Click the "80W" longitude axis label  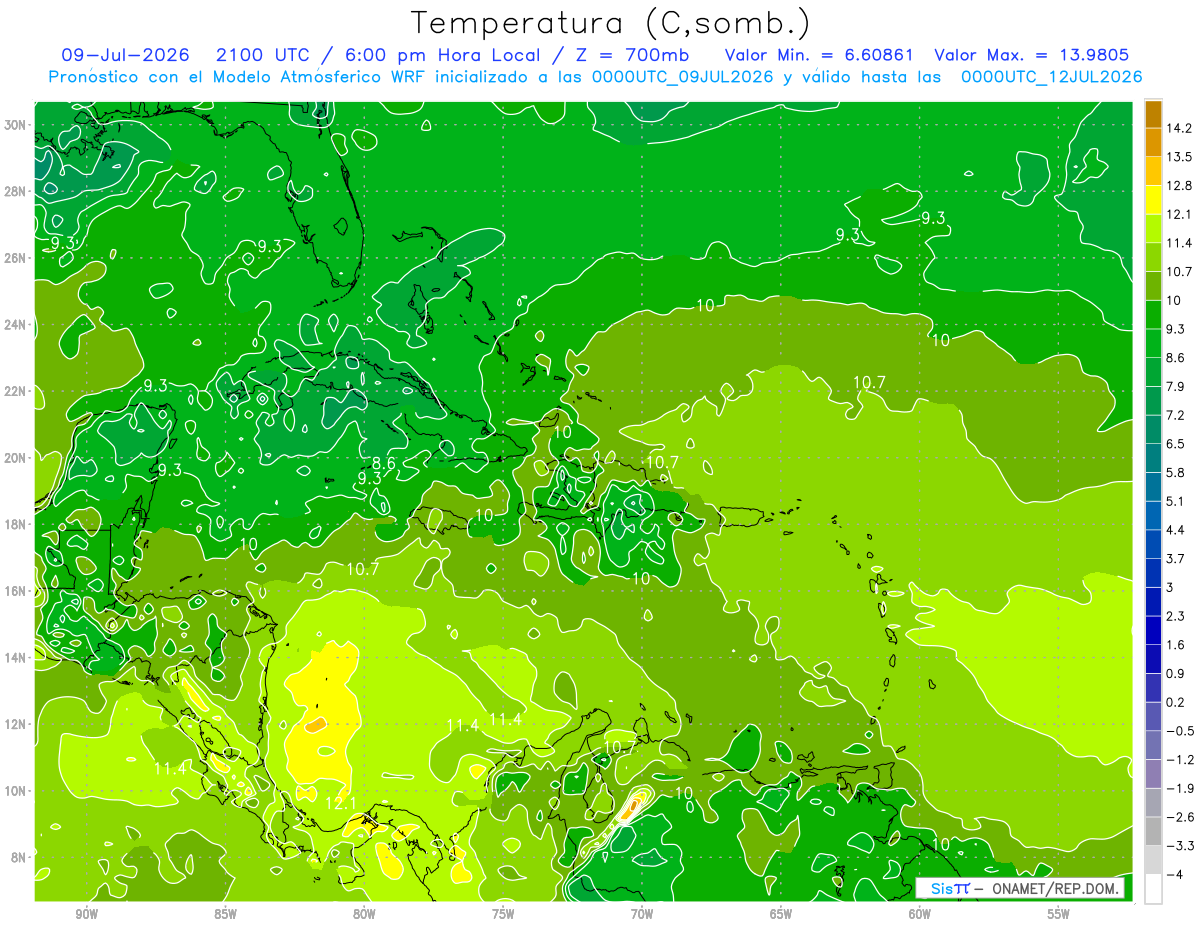(364, 915)
